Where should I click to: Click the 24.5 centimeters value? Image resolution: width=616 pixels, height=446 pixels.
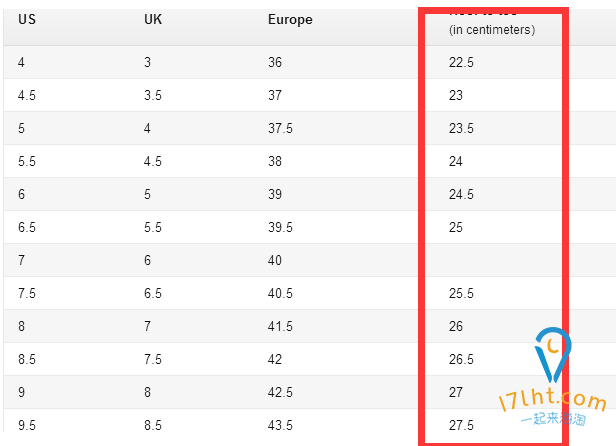461,194
